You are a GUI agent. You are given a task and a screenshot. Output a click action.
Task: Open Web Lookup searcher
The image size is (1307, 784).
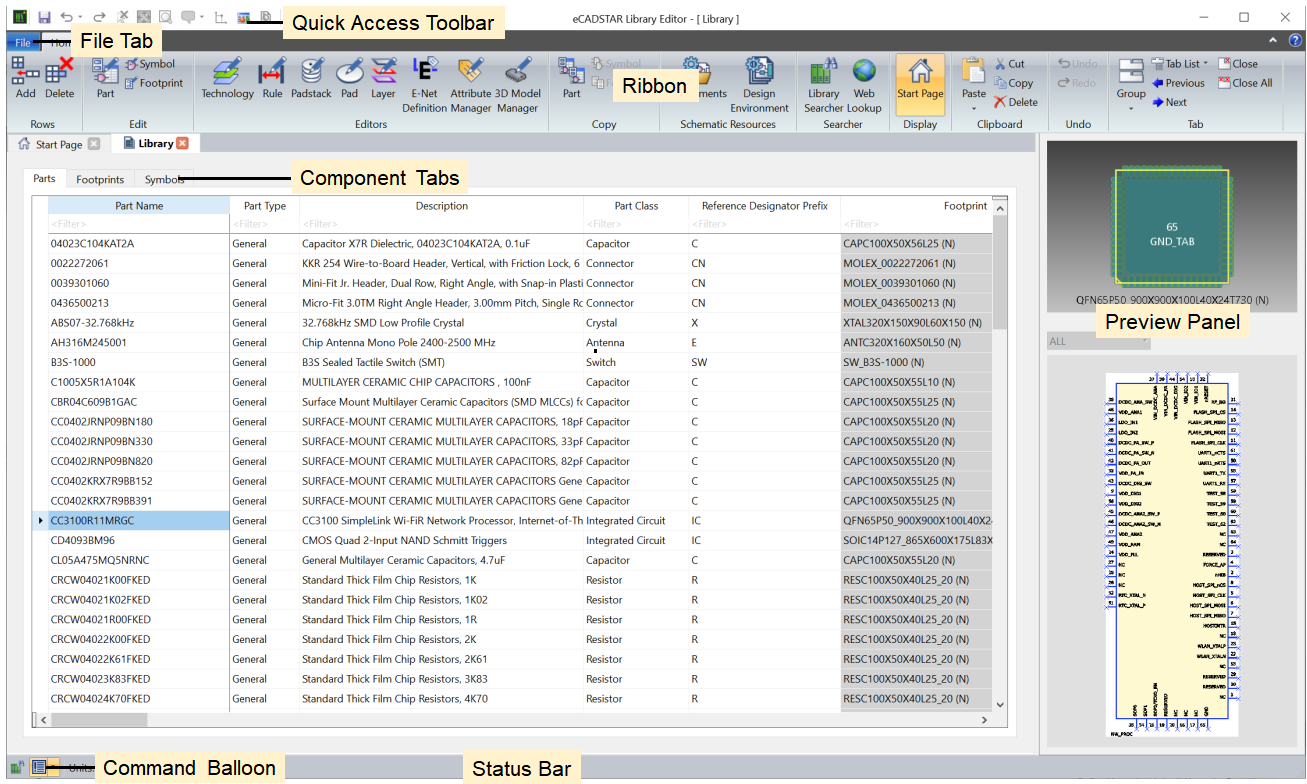click(864, 85)
